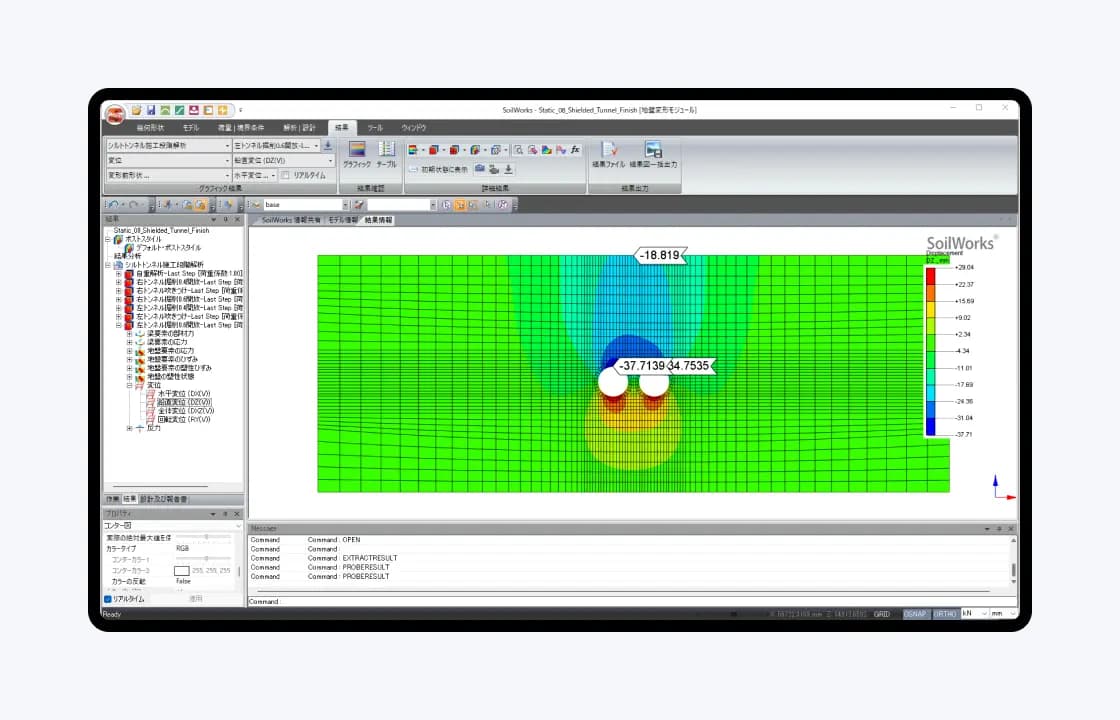Viewport: 1120px width, 720px height.
Task: Switch to the 結果 ribbon tab
Action: coord(342,128)
